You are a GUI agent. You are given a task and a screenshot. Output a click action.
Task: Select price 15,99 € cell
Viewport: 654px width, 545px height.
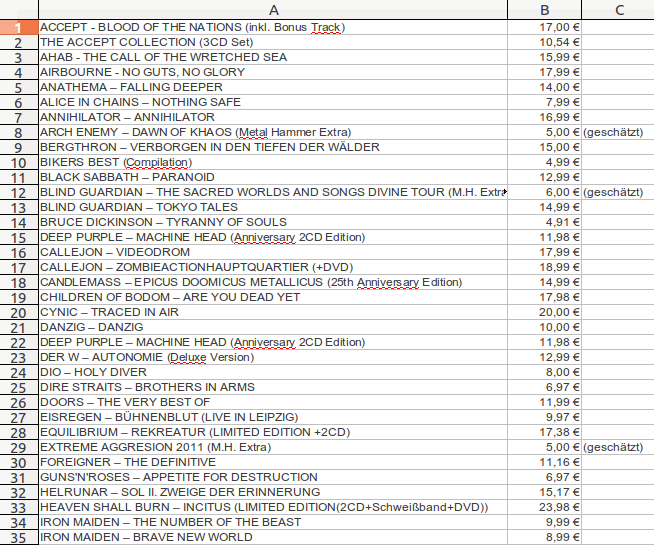coord(544,58)
